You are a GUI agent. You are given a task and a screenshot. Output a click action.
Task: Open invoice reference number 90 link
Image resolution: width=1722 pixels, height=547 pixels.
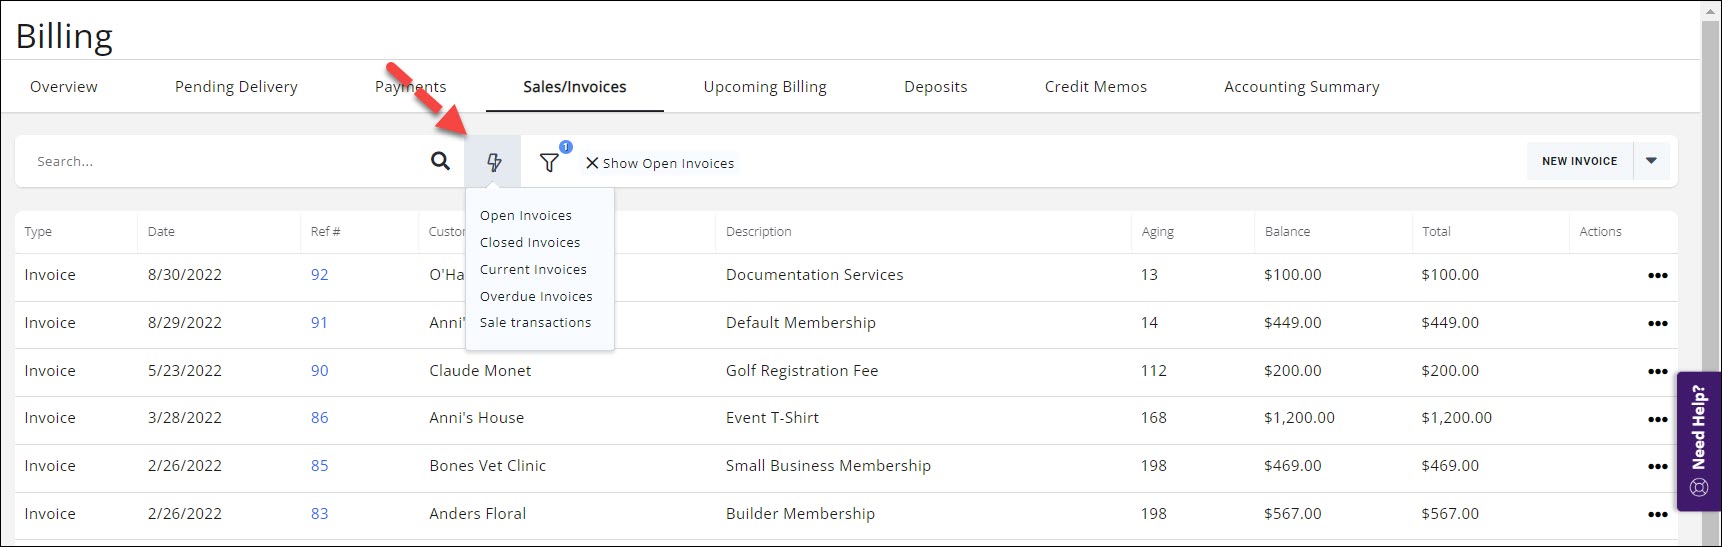point(319,371)
